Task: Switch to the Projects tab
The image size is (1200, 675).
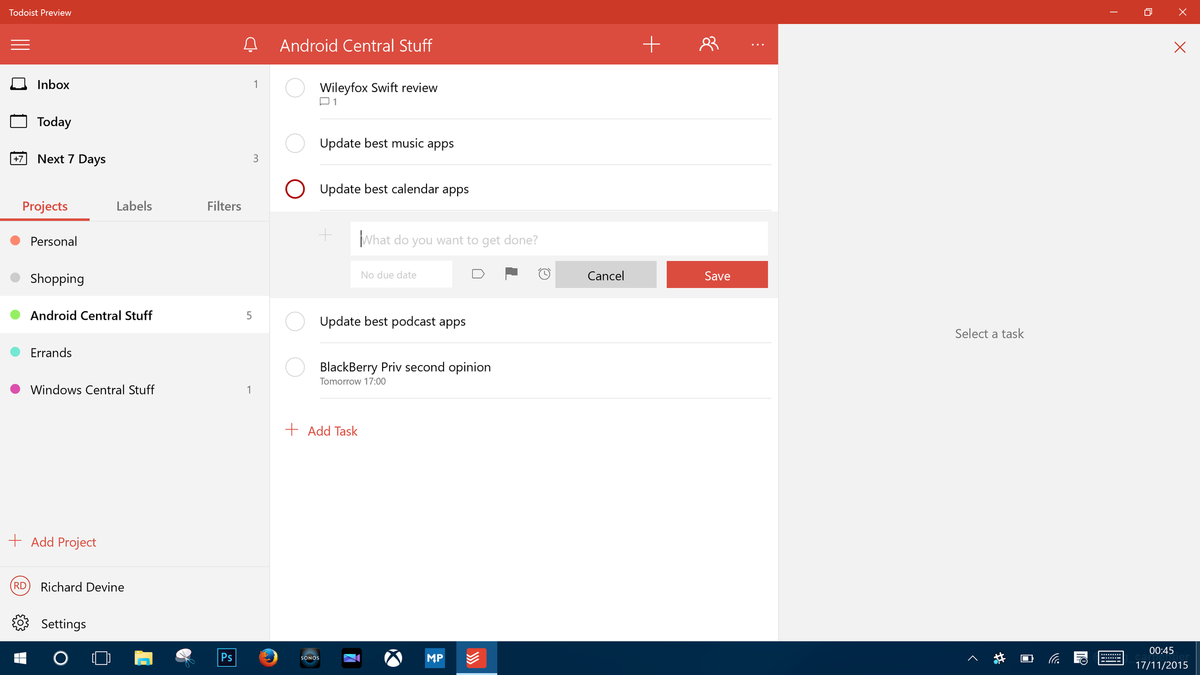Action: (x=45, y=206)
